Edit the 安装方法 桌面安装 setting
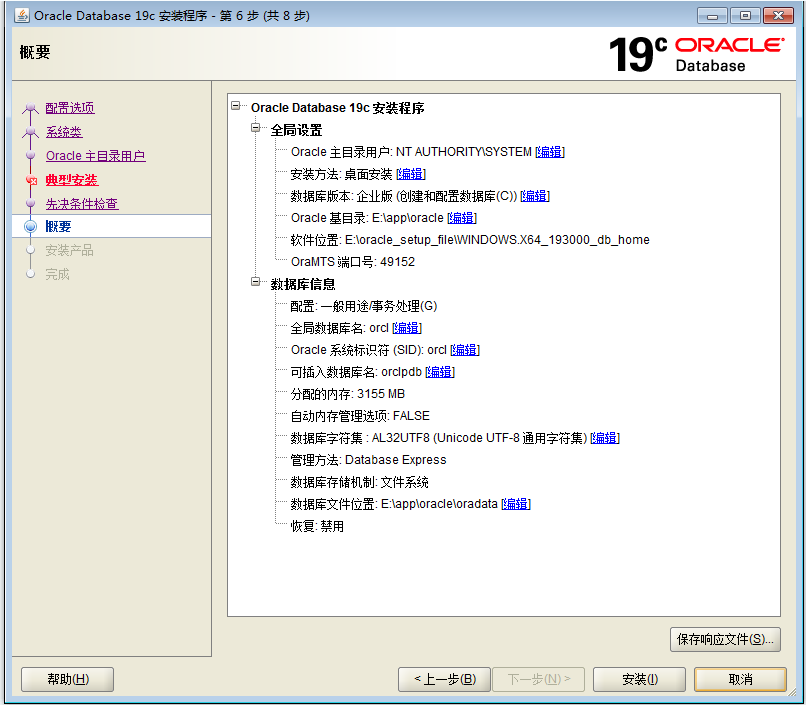This screenshot has height=705, width=806. click(x=411, y=174)
